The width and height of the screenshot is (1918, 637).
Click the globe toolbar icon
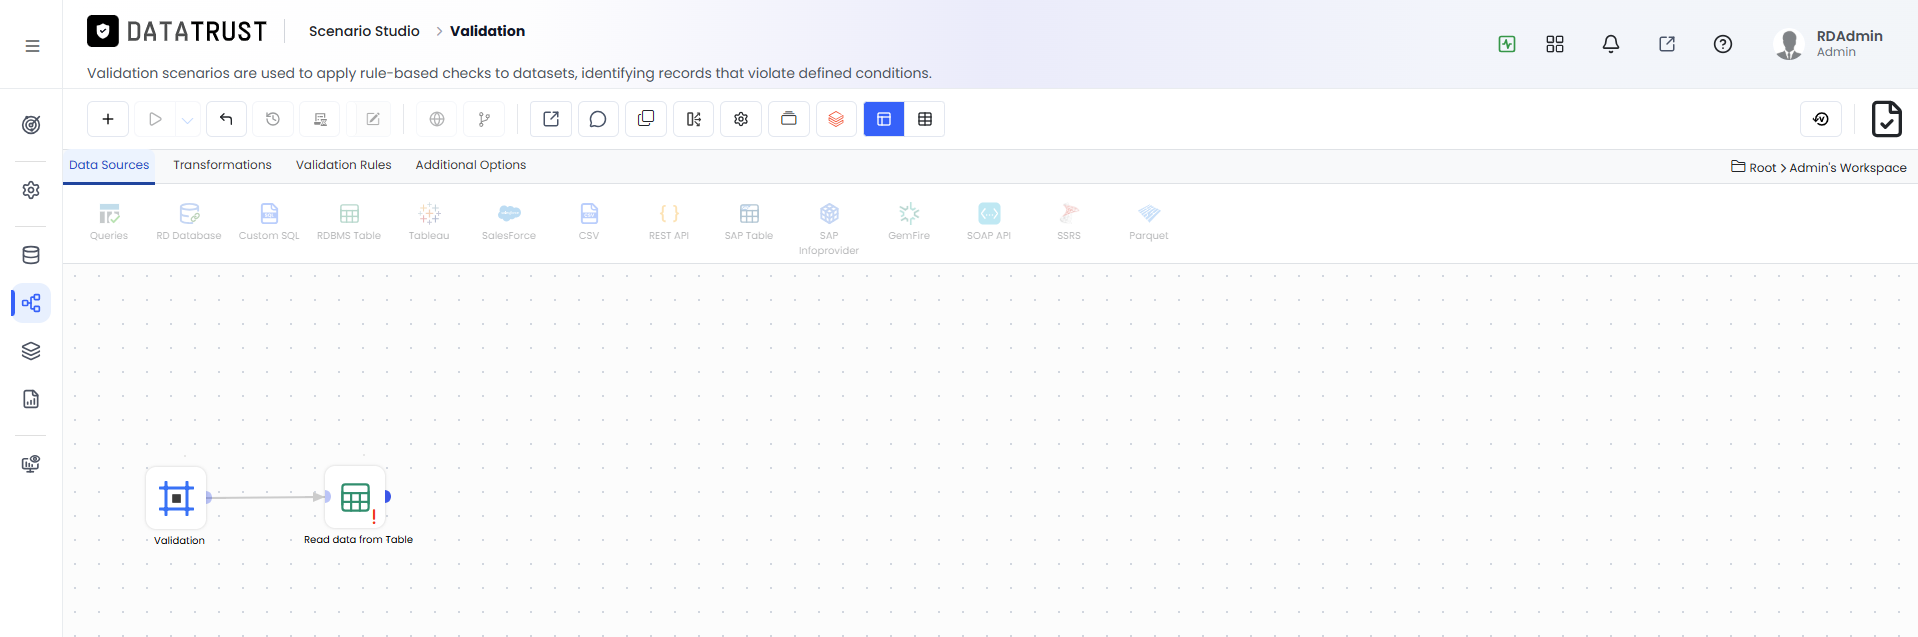point(437,119)
